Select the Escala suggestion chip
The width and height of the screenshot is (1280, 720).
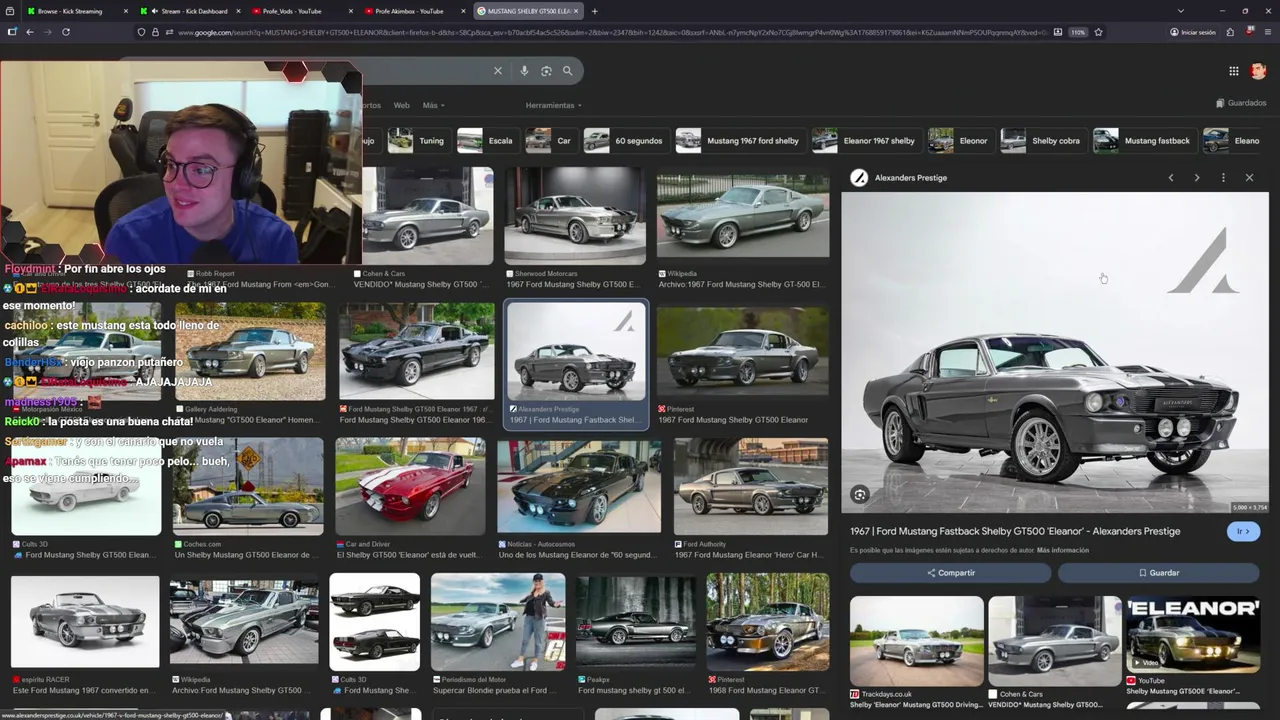coord(486,141)
